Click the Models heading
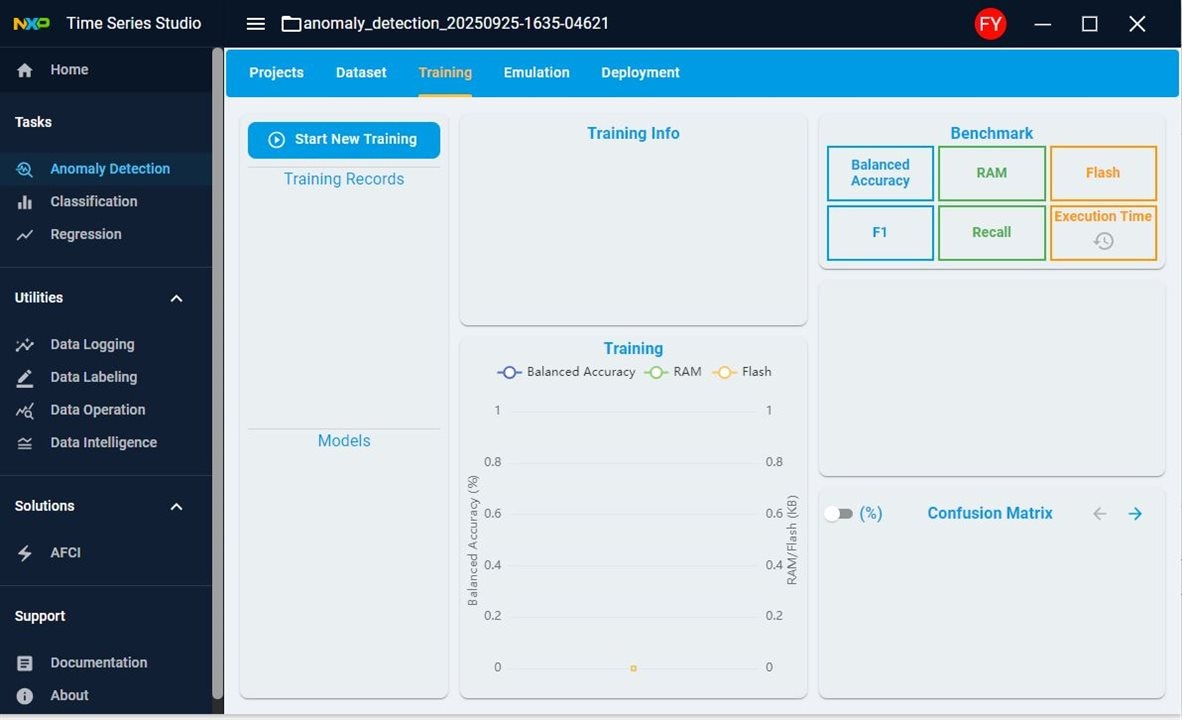 click(x=344, y=441)
